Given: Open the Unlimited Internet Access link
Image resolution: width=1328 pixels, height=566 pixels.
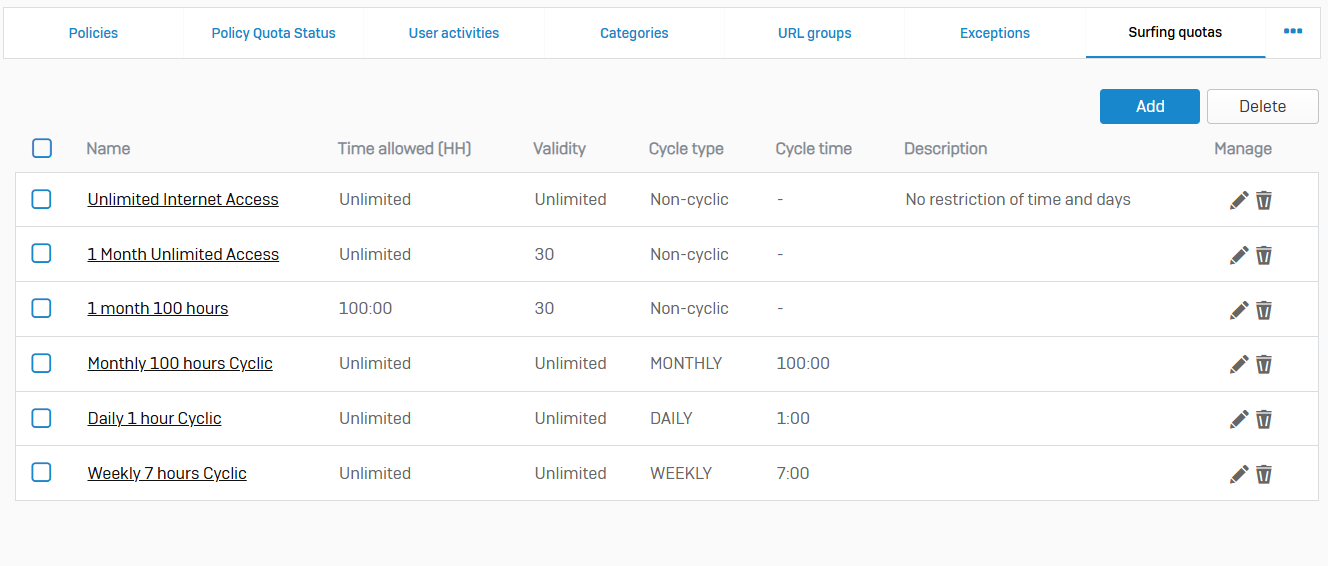Looking at the screenshot, I should (x=183, y=199).
